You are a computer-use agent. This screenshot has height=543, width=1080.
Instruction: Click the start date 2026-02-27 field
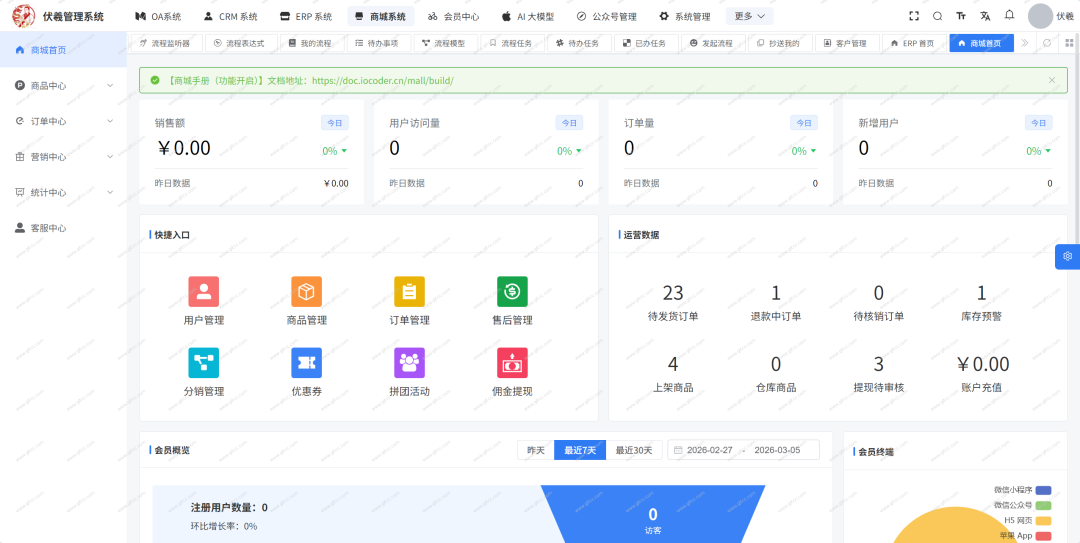click(x=709, y=450)
